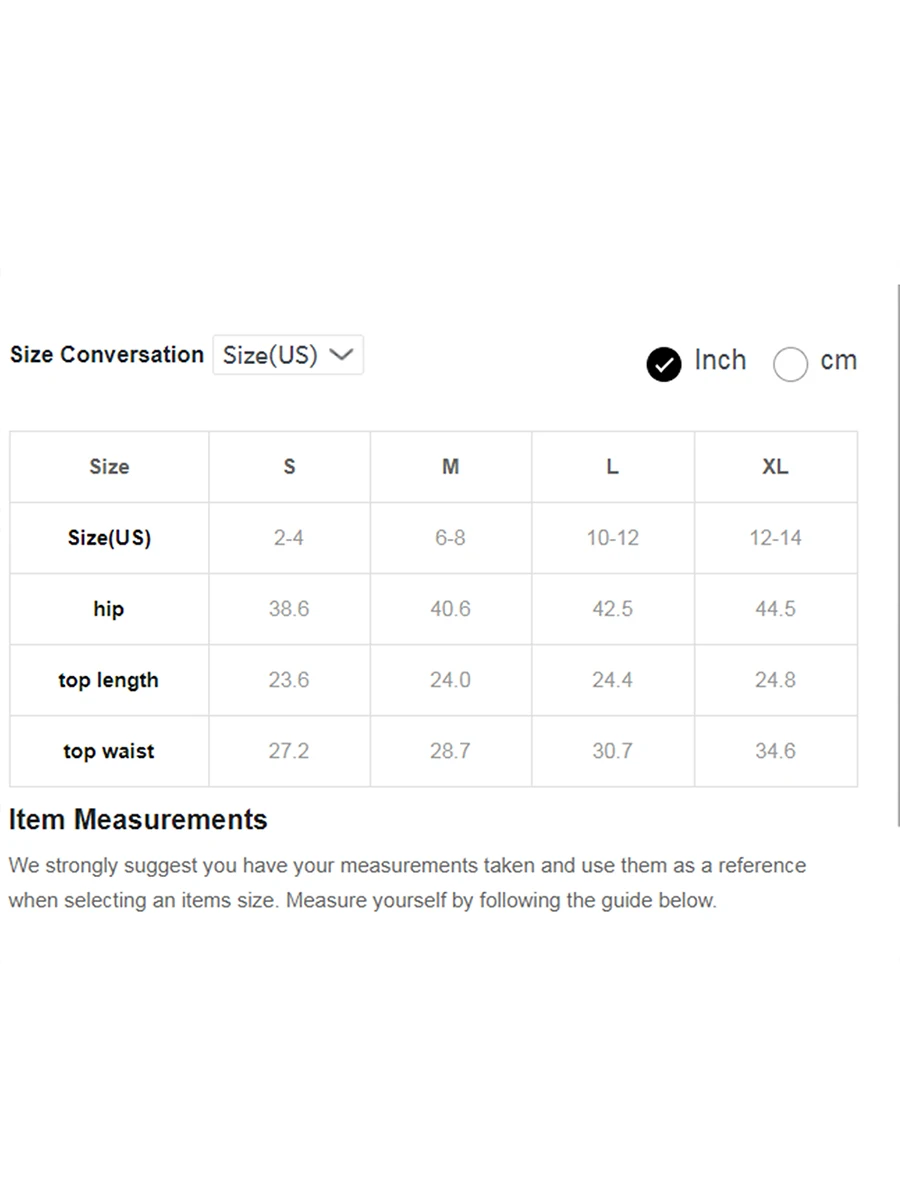
Task: Click the Item Measurements heading
Action: (138, 820)
